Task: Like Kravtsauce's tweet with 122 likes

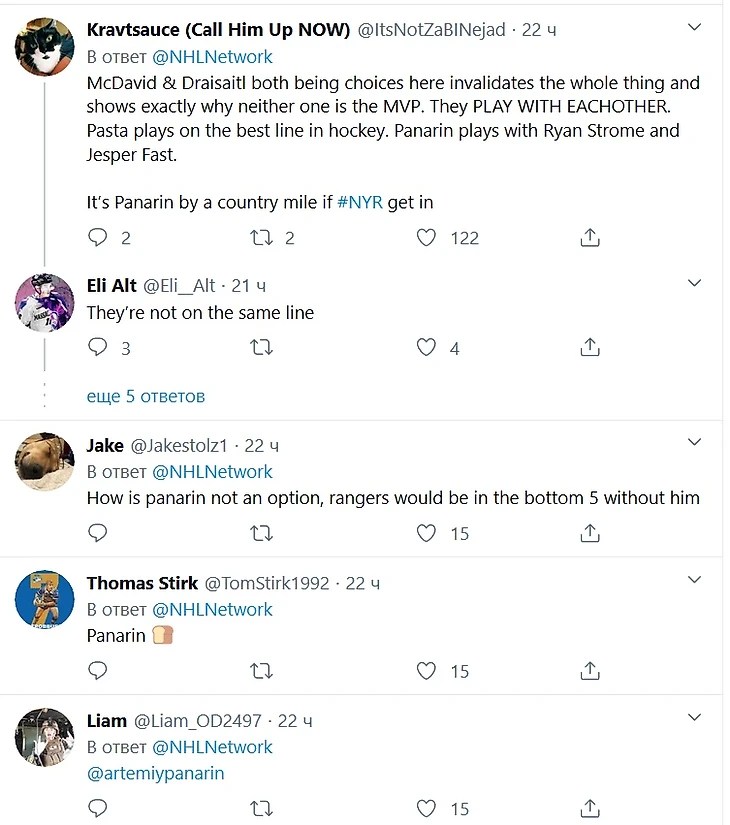Action: click(427, 238)
